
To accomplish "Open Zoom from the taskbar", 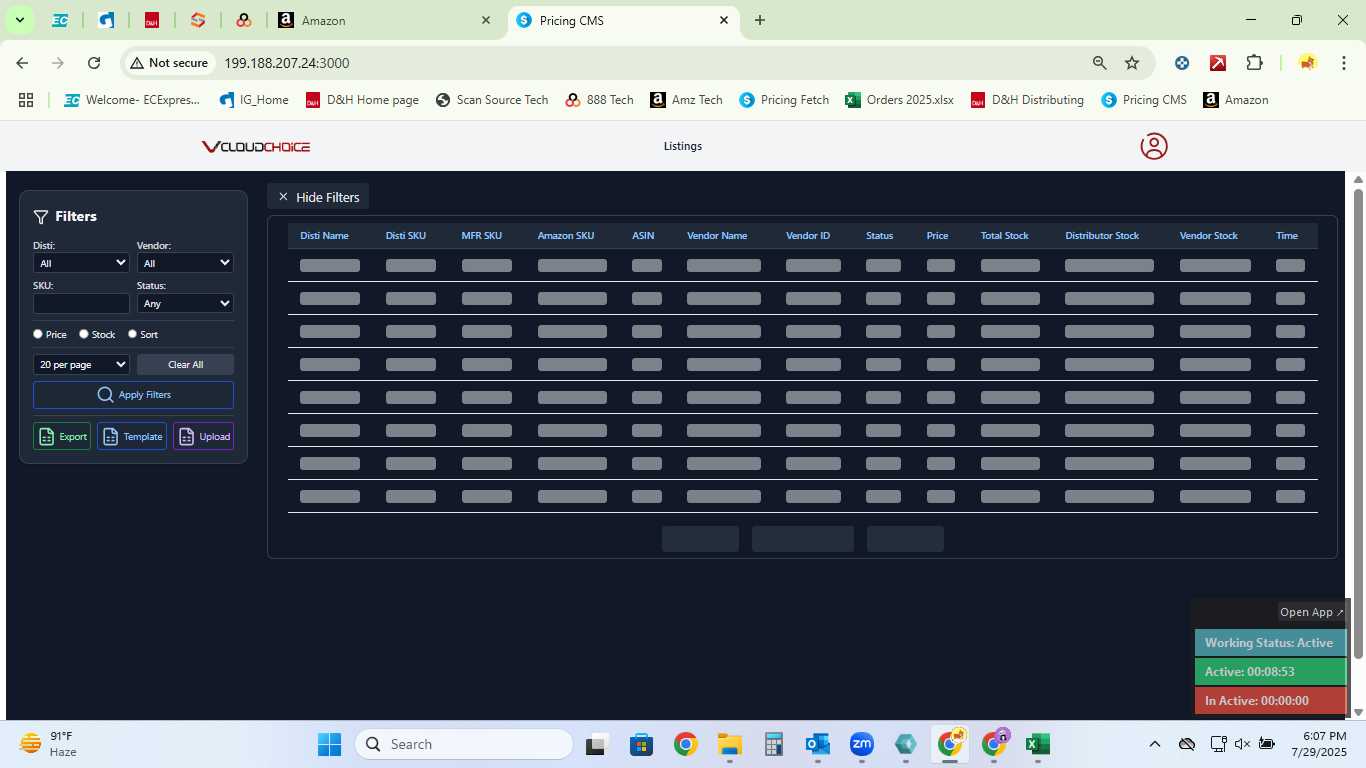I will (x=861, y=744).
